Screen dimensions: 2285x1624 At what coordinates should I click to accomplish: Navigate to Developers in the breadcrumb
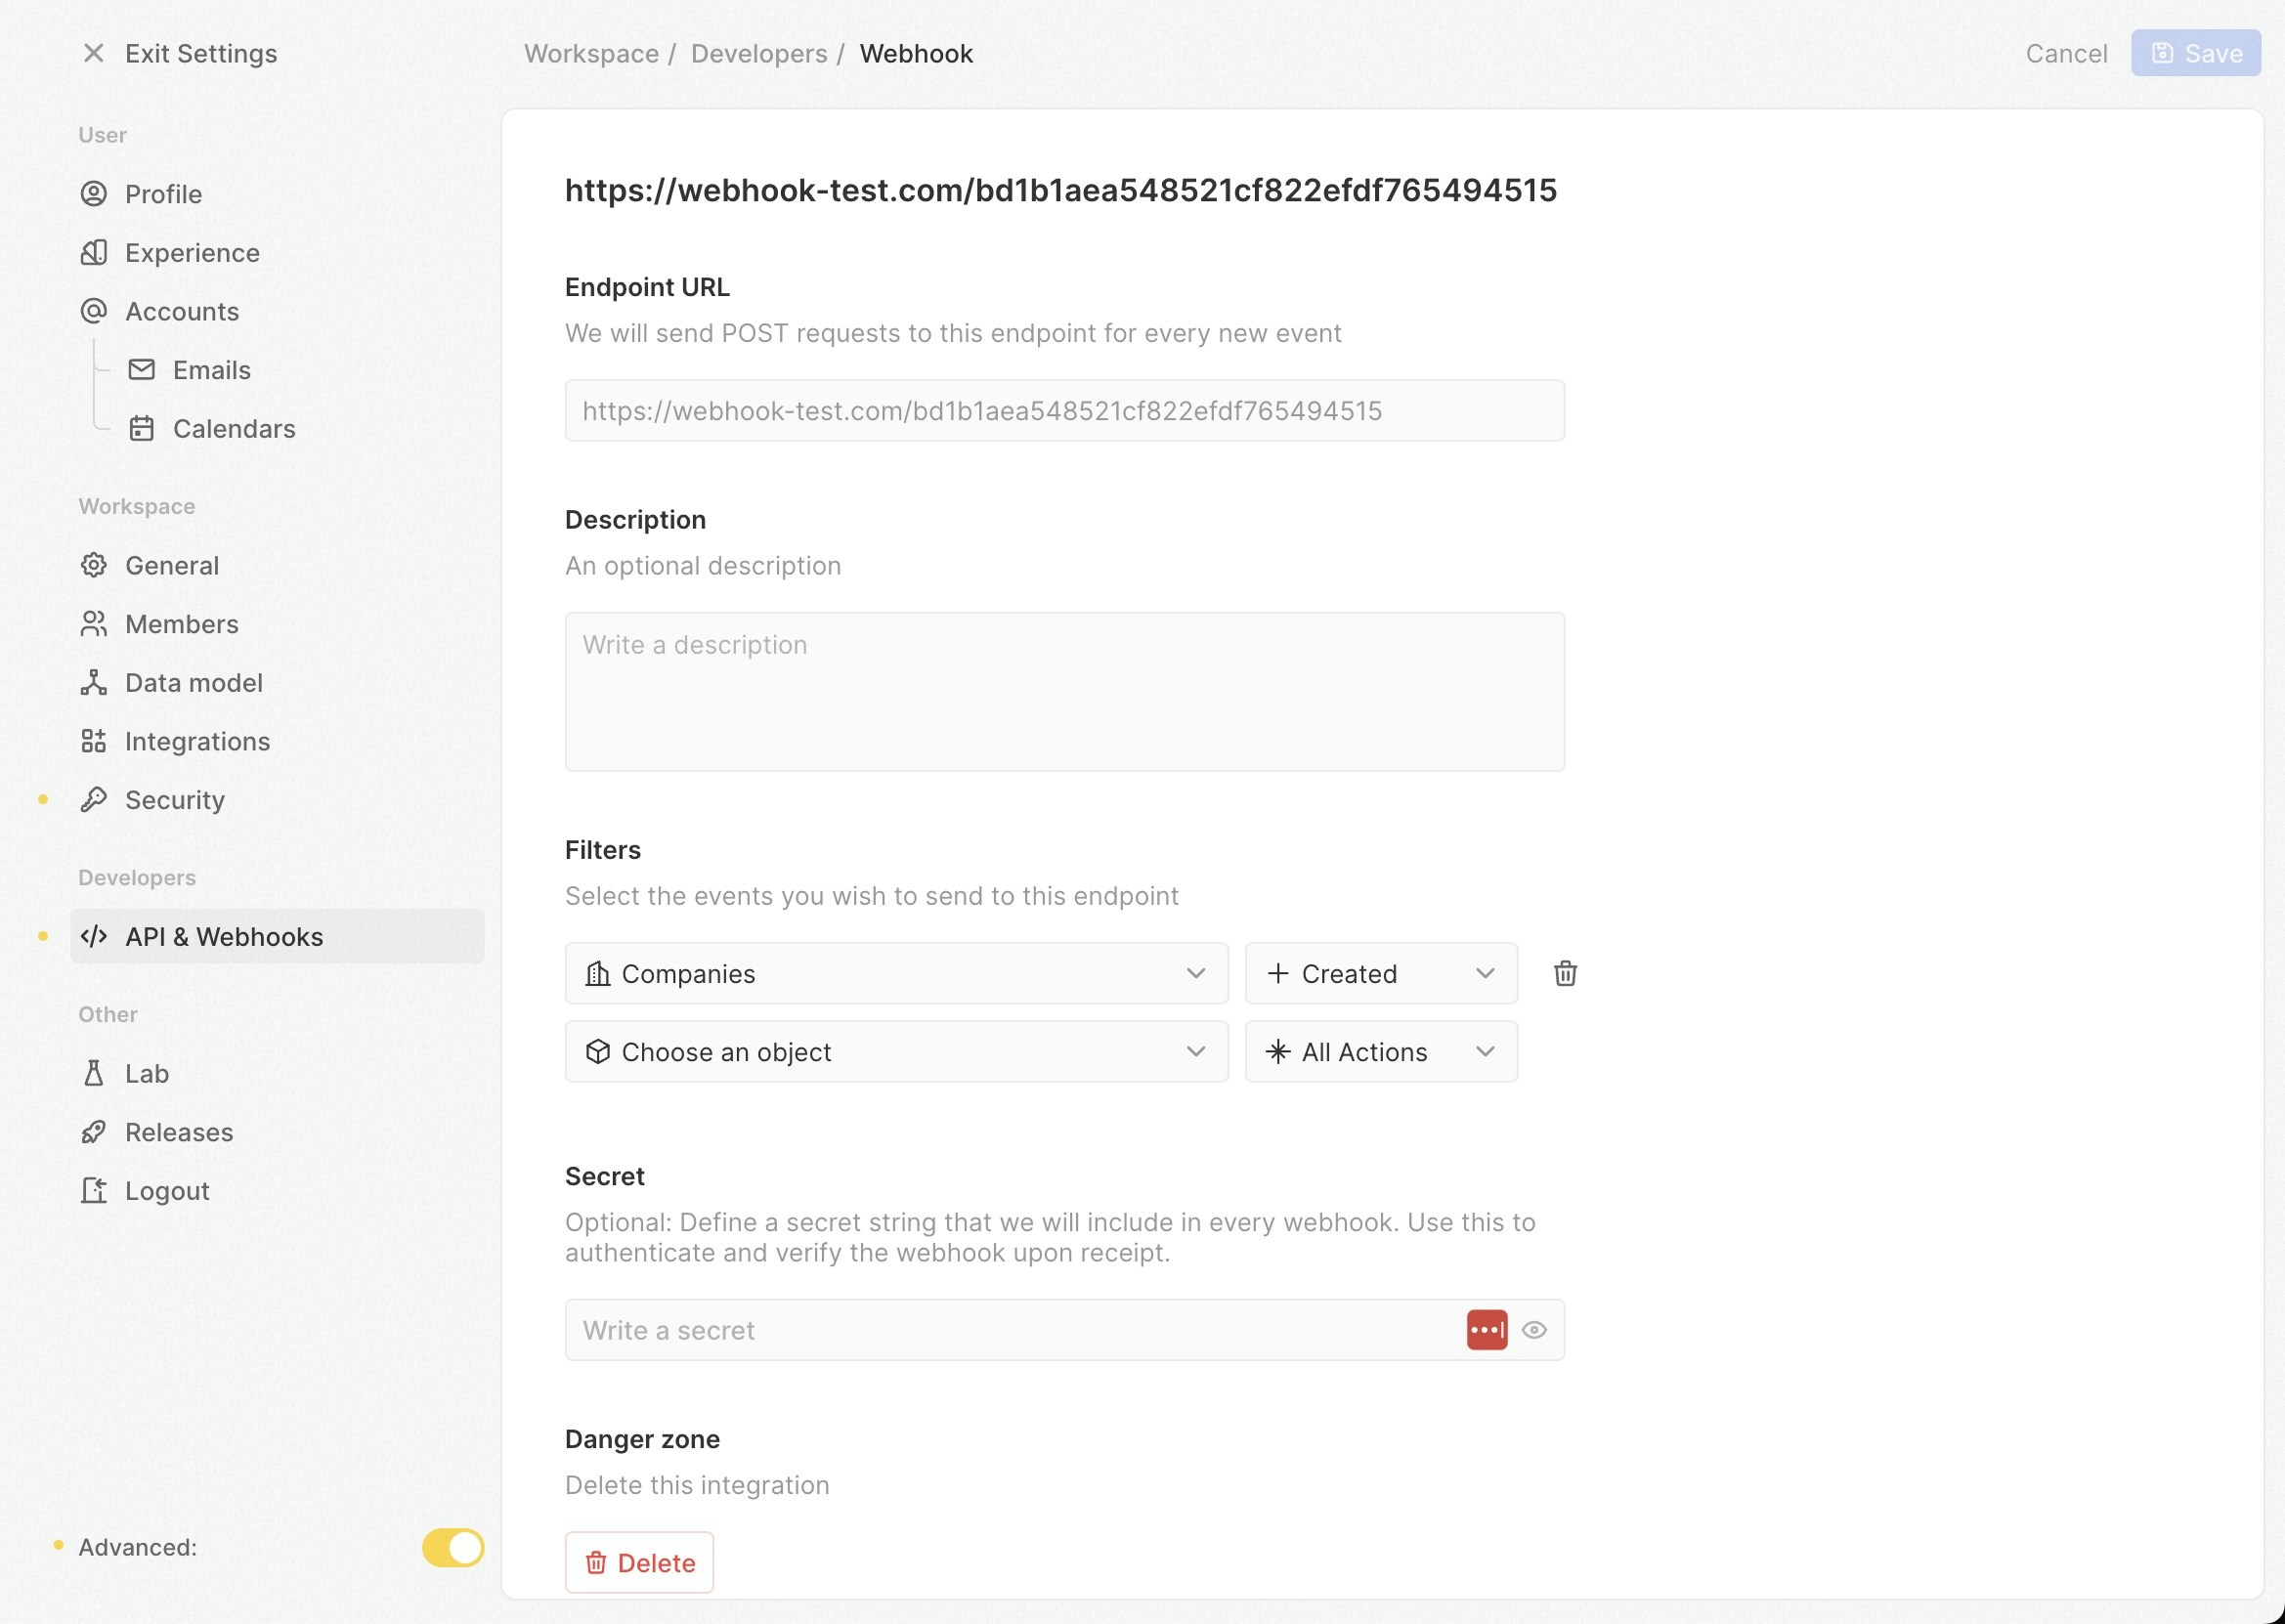[758, 53]
